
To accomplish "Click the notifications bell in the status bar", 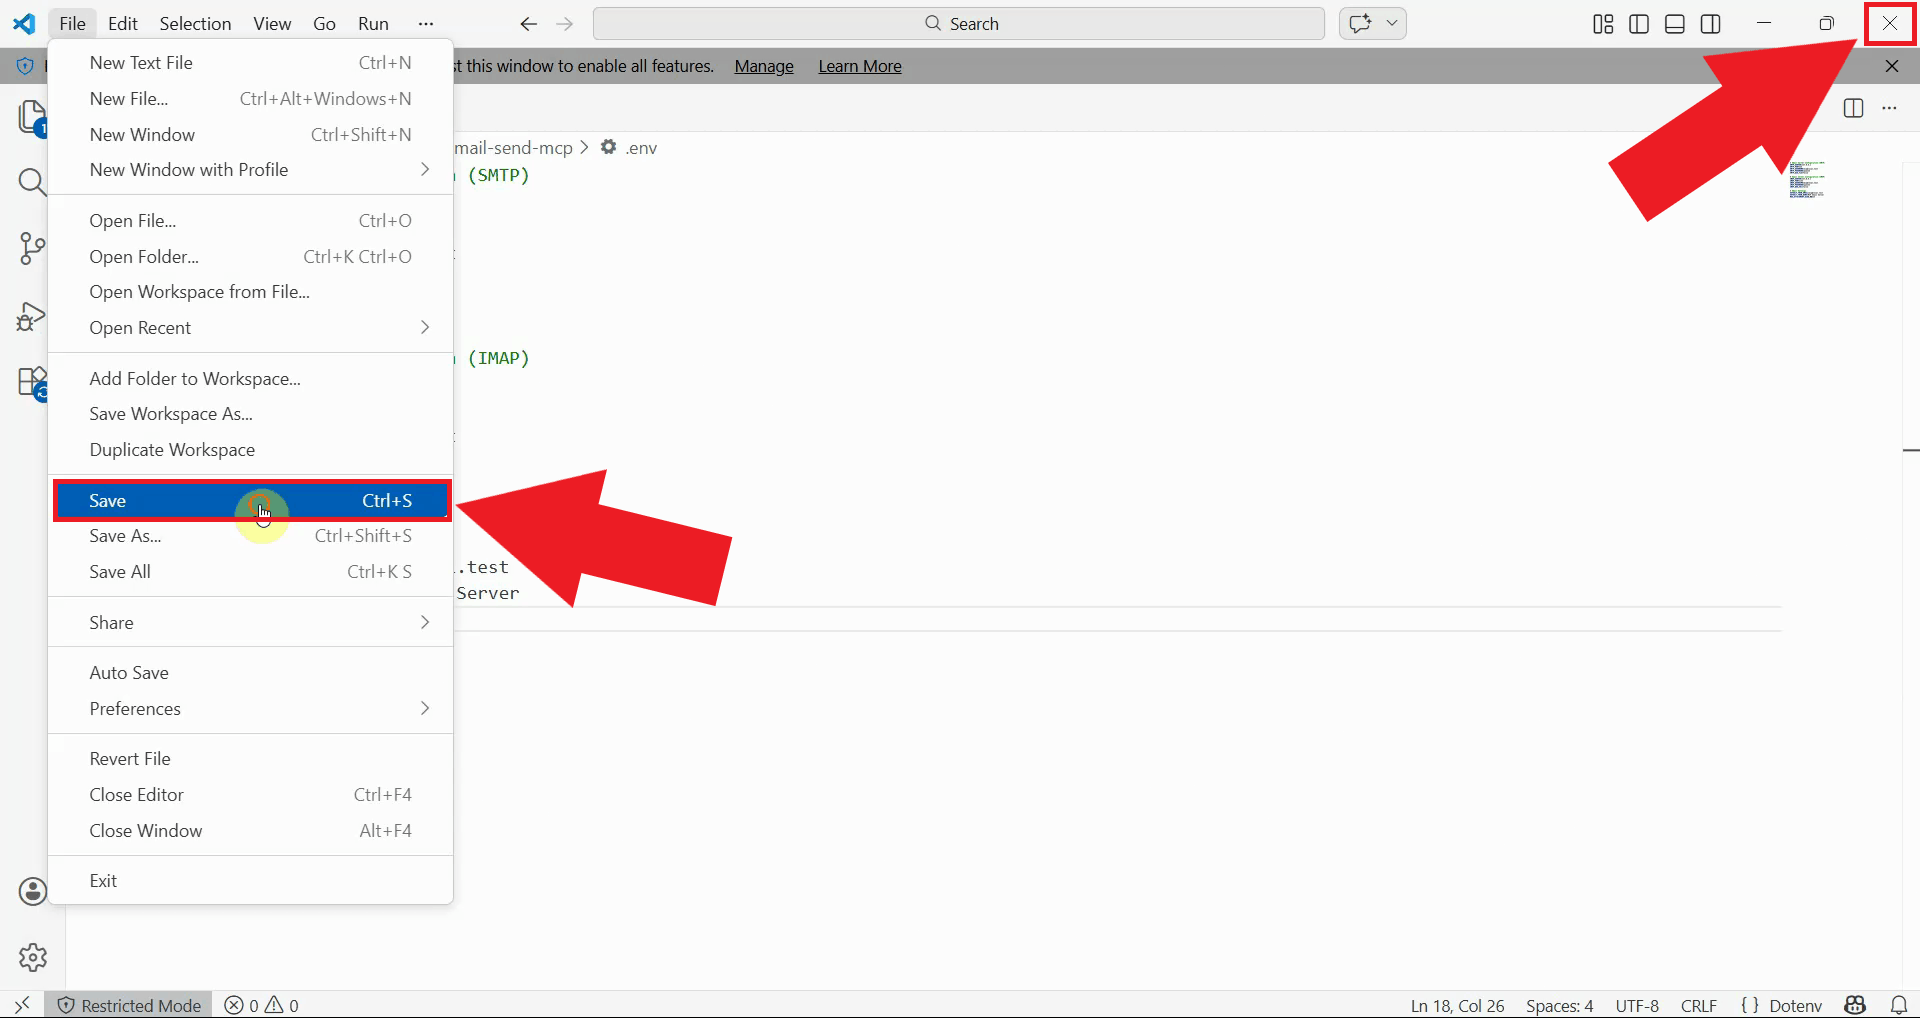I will (x=1898, y=1005).
